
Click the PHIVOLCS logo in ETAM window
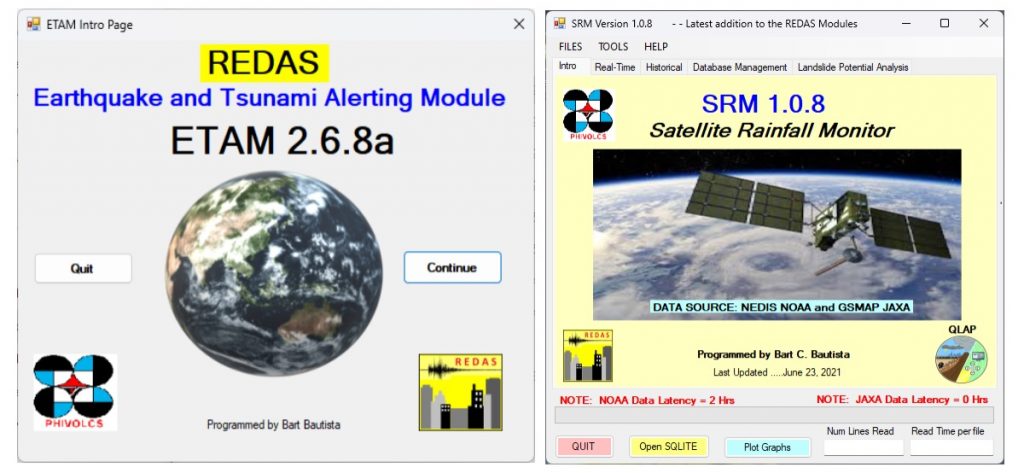coord(75,392)
